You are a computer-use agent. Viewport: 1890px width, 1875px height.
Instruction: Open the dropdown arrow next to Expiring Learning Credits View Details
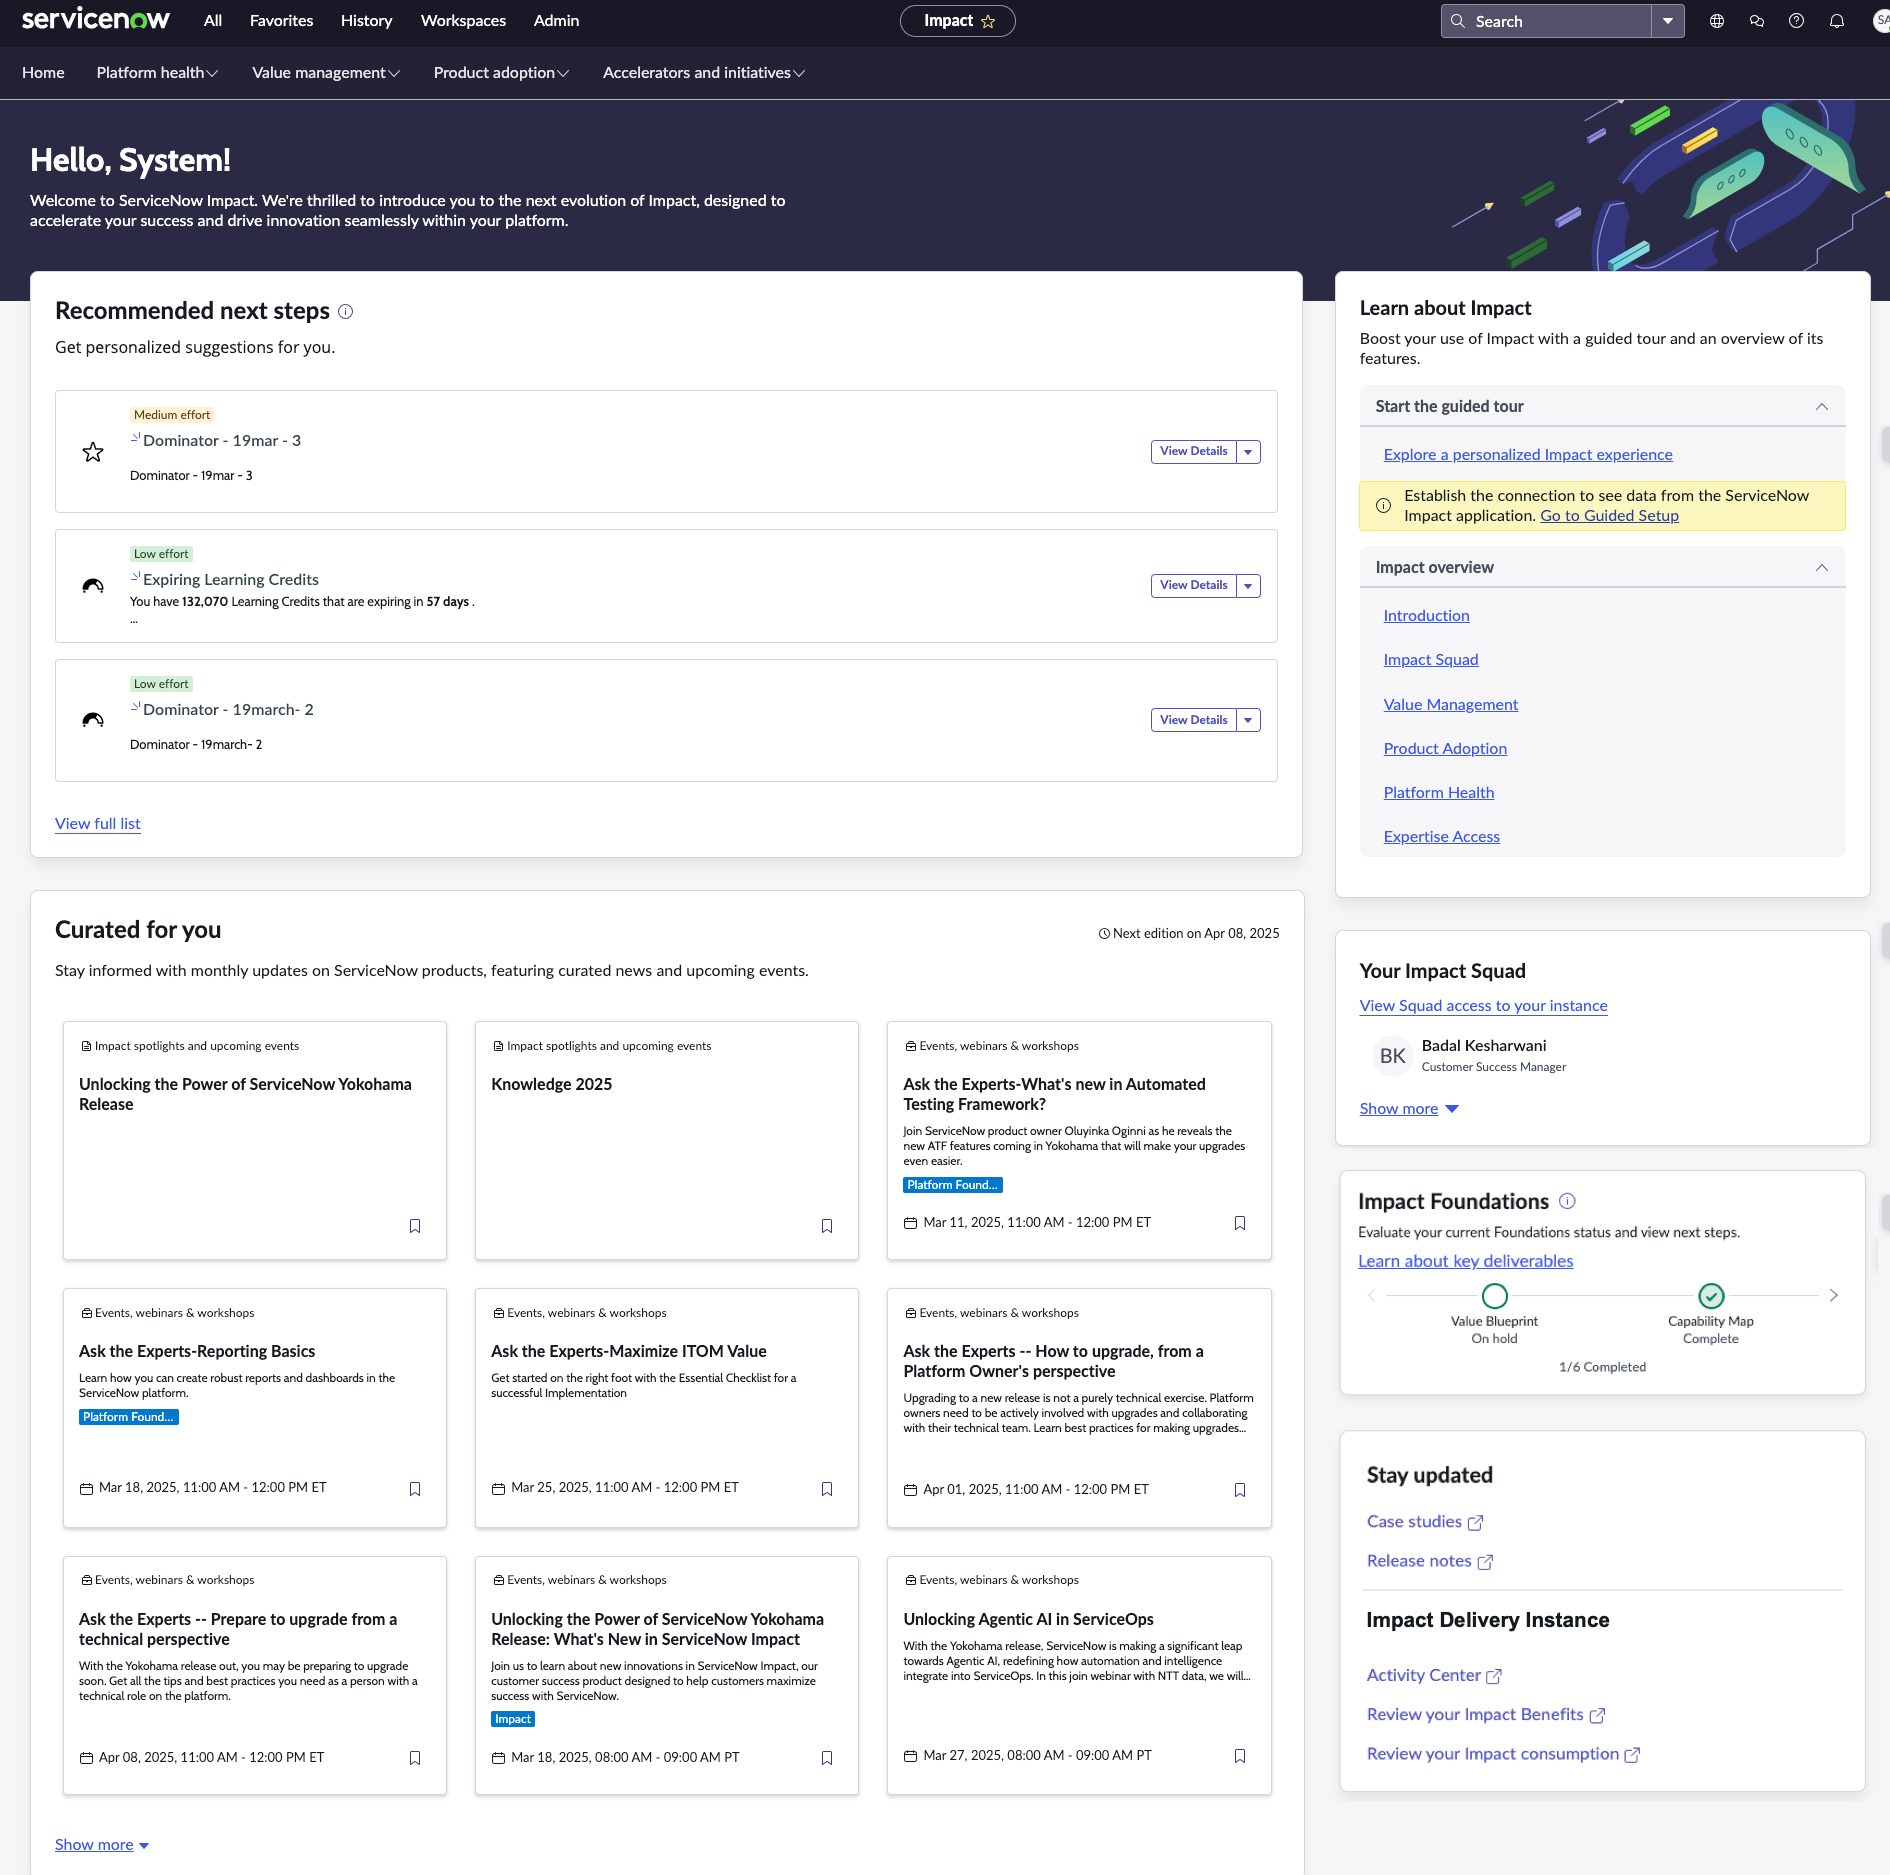[1248, 586]
